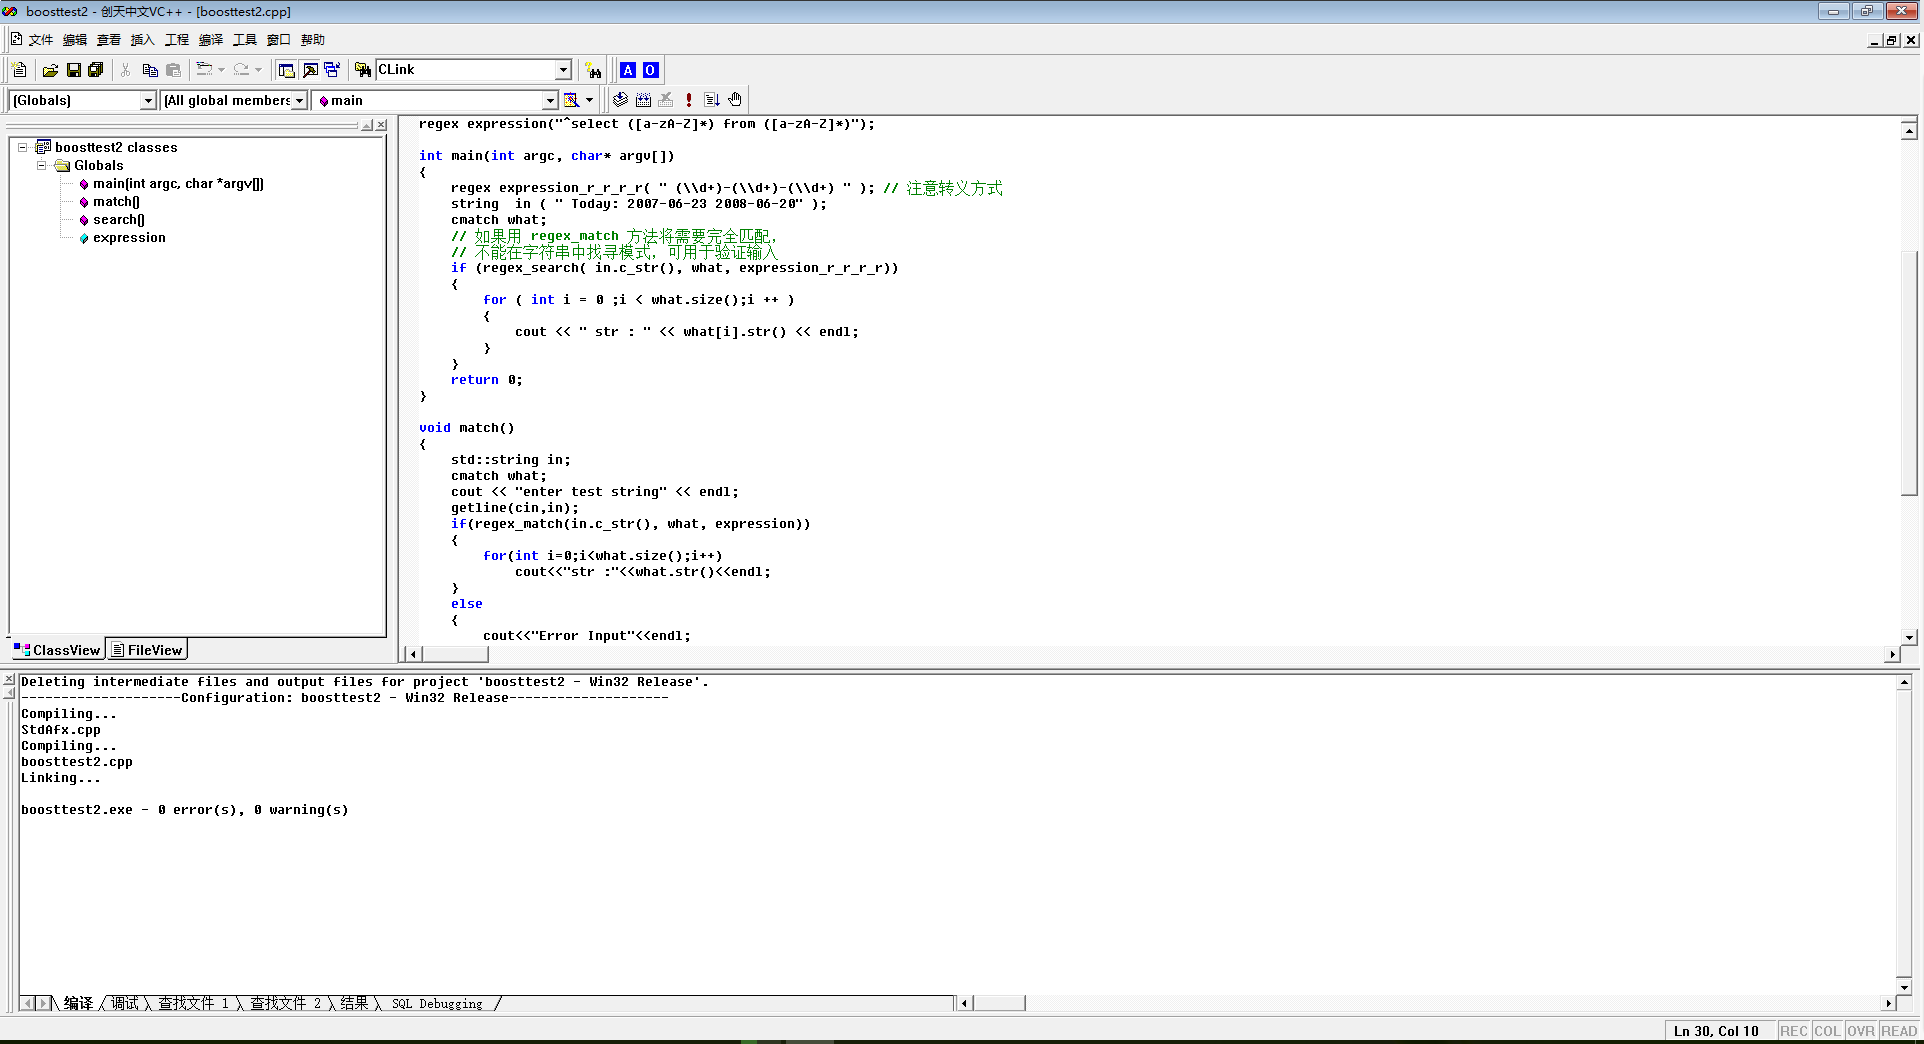Select match() in class tree
Viewport: 1924px width, 1044px height.
pos(116,202)
